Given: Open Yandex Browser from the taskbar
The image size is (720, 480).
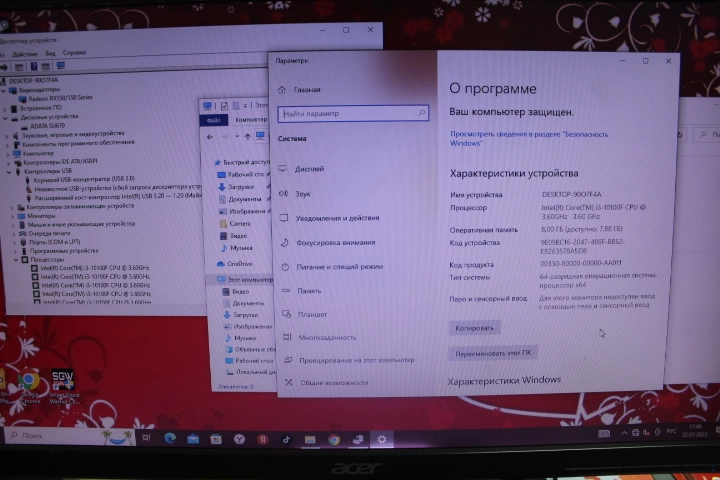Looking at the screenshot, I should 239,439.
